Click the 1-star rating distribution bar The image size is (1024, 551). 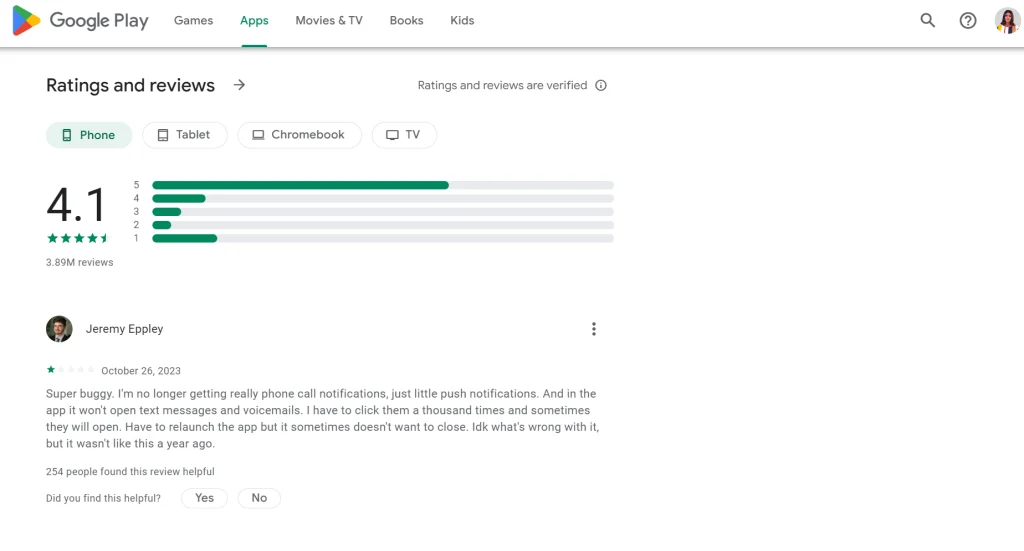(x=382, y=238)
